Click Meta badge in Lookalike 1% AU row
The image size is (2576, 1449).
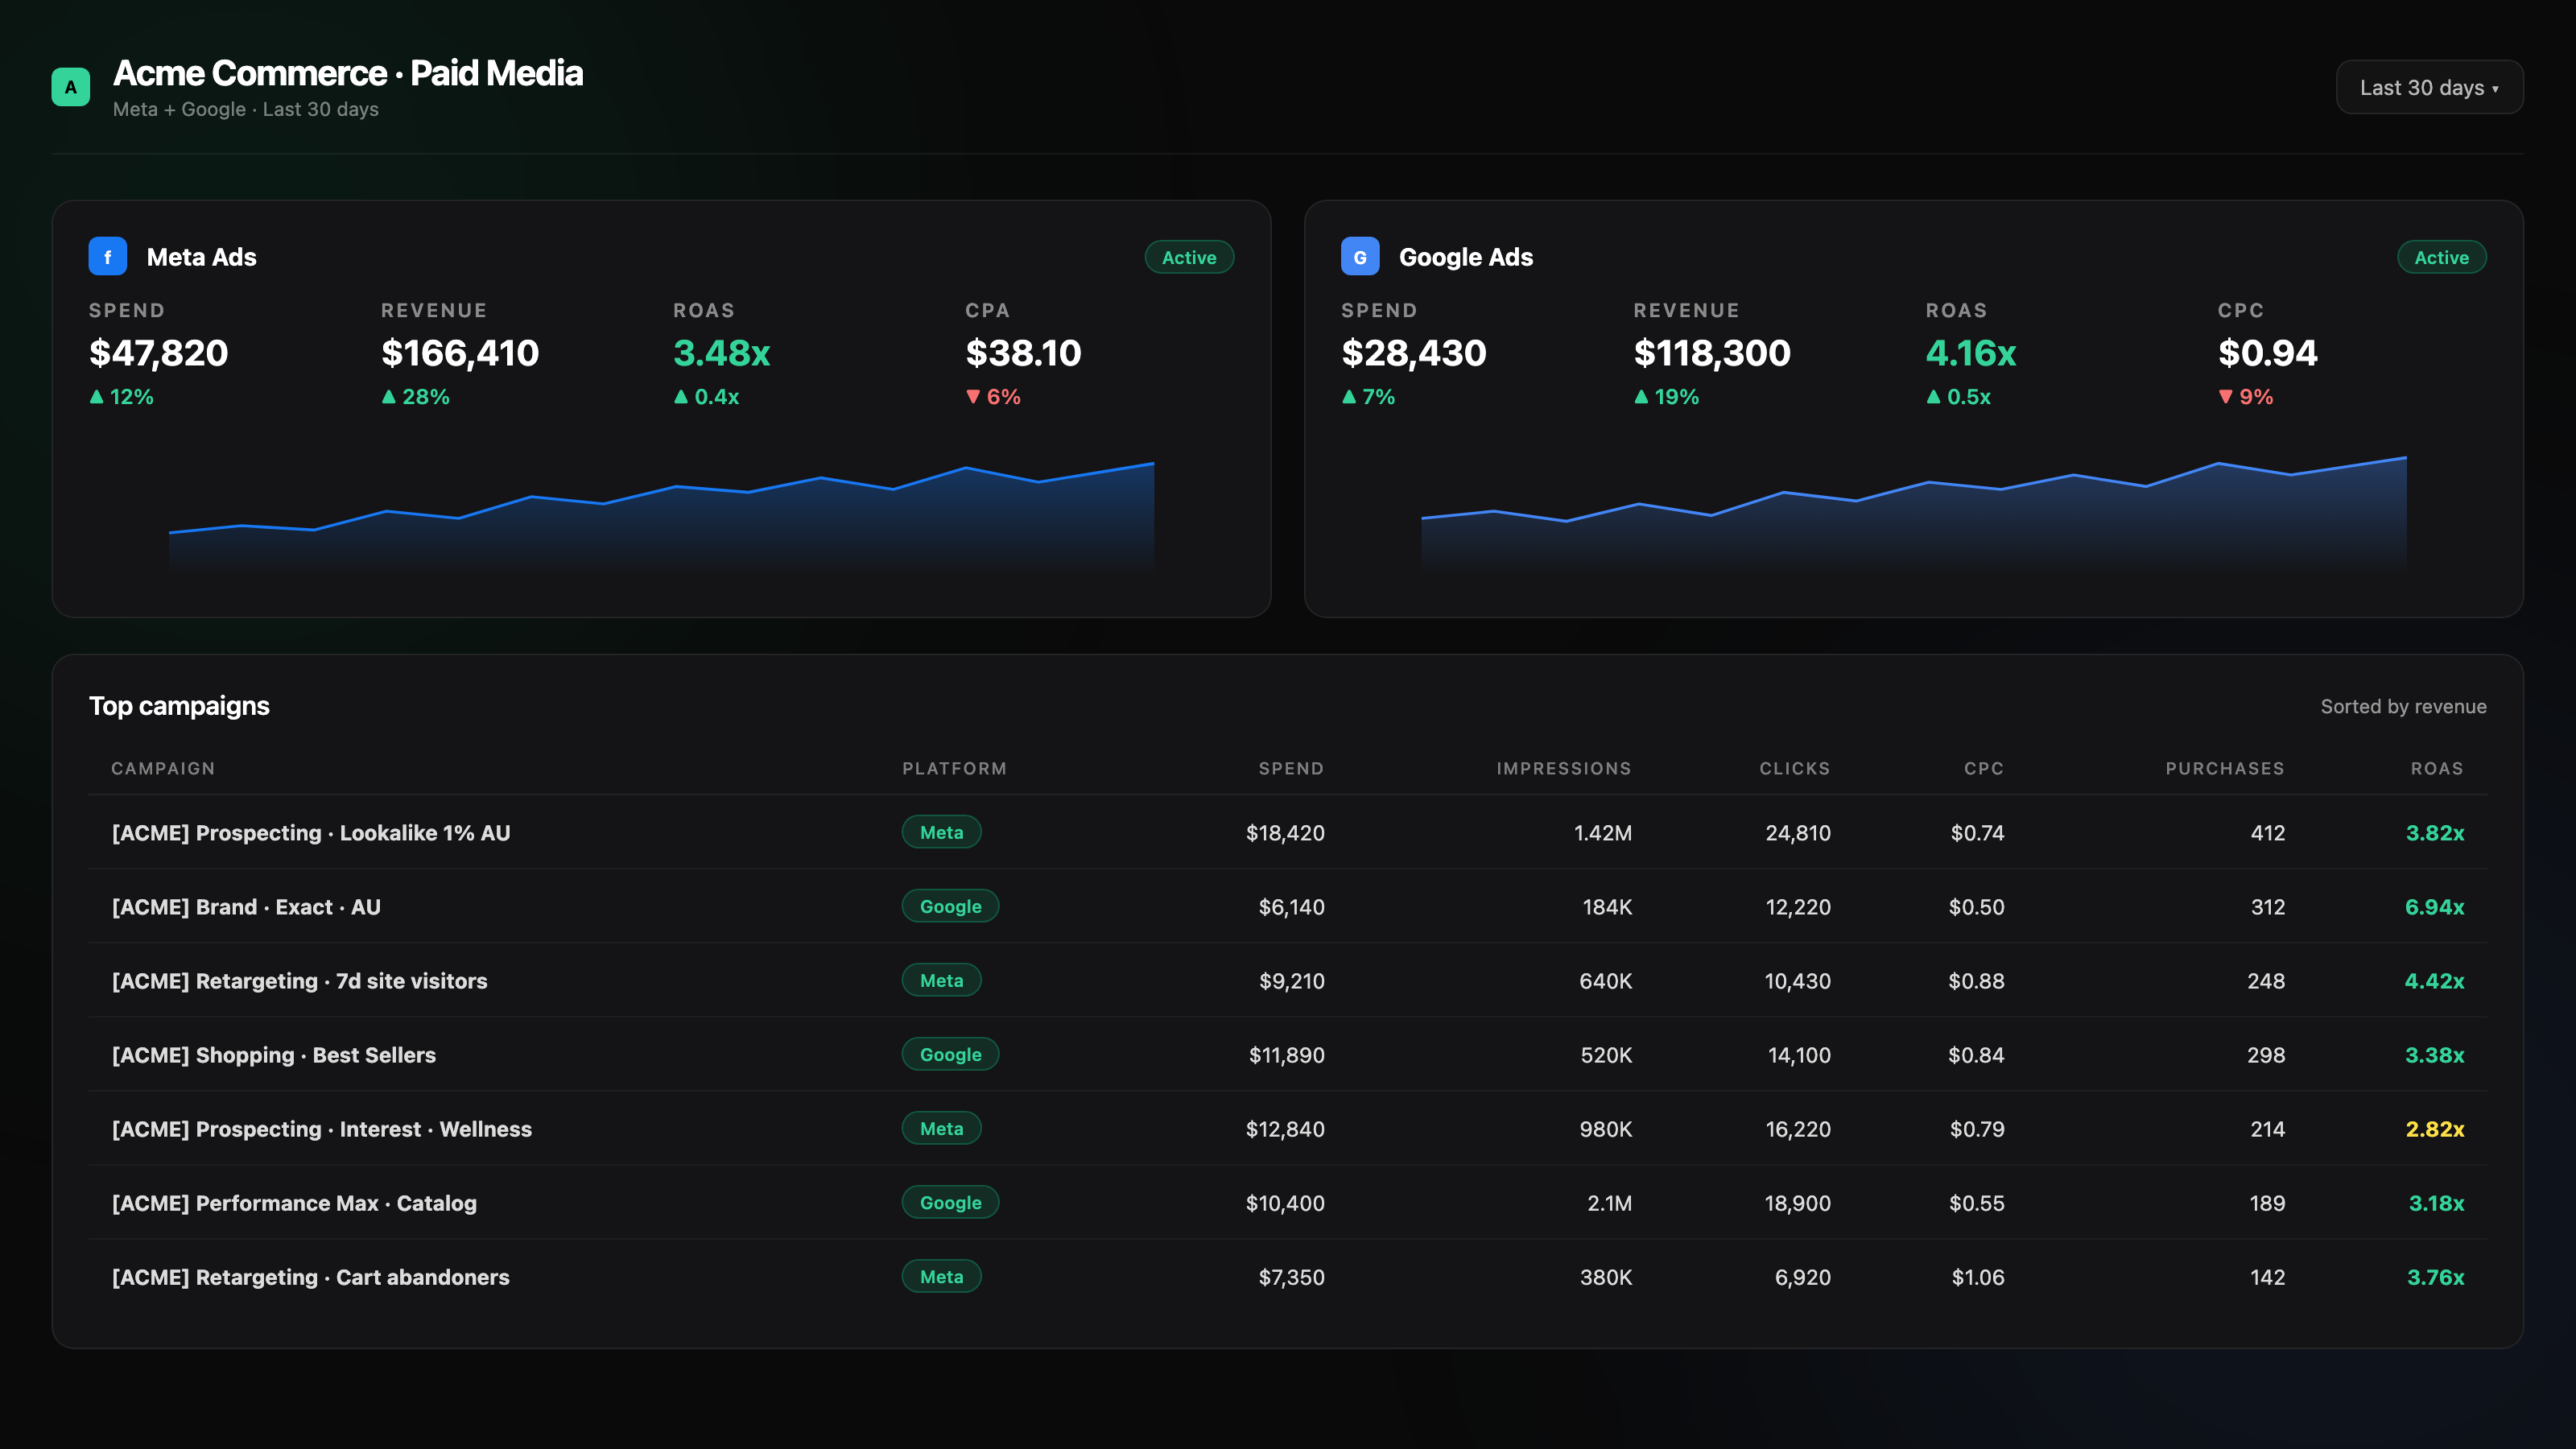(941, 832)
